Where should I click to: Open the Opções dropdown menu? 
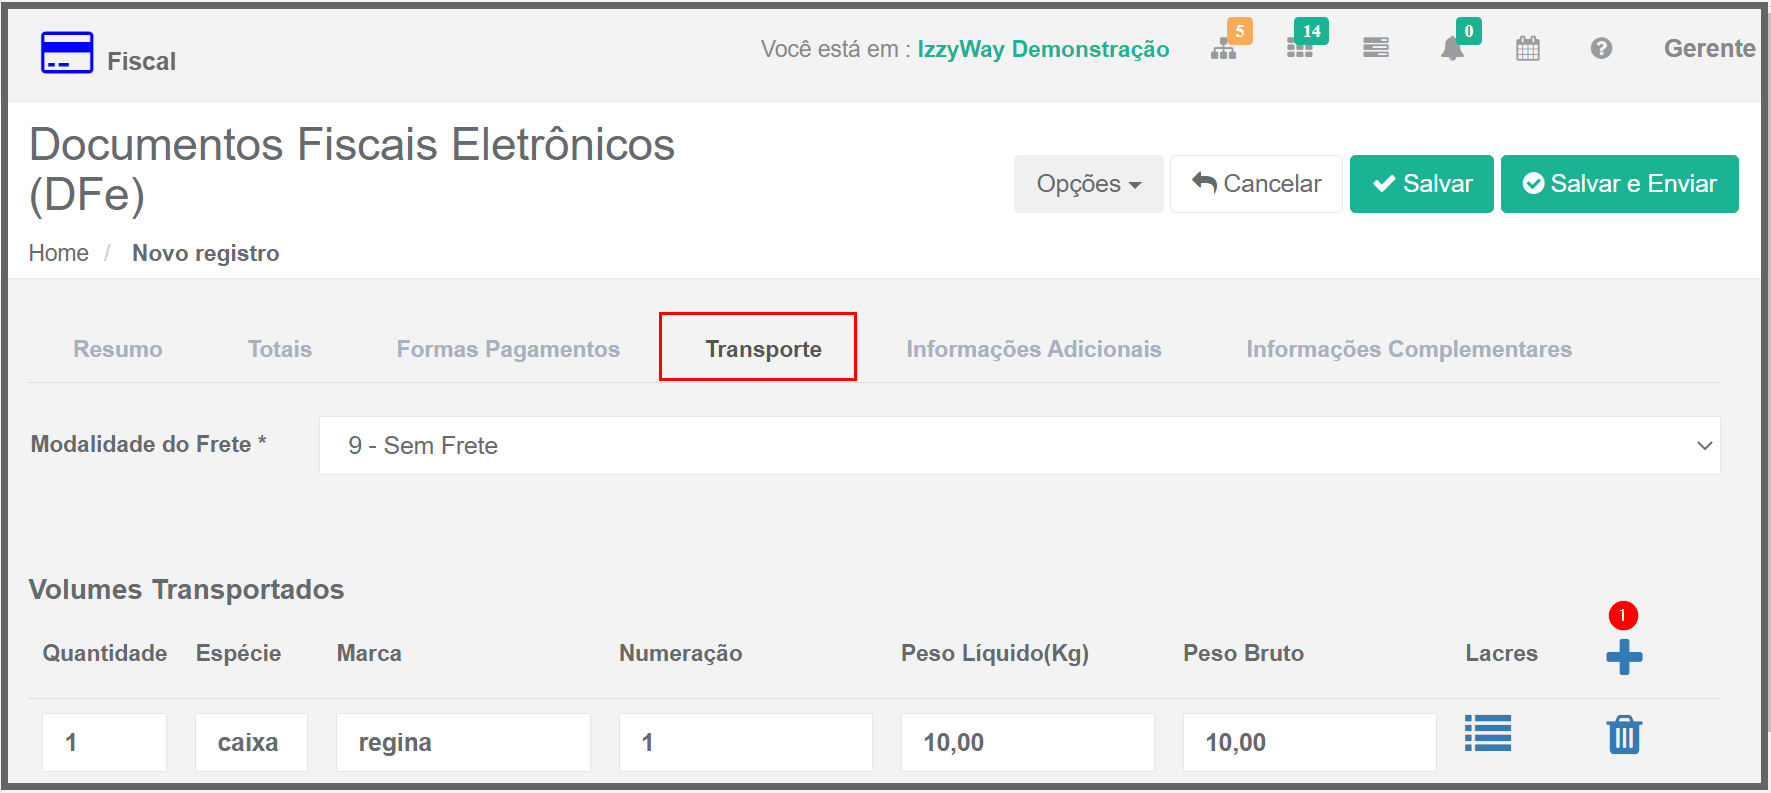(x=1088, y=184)
